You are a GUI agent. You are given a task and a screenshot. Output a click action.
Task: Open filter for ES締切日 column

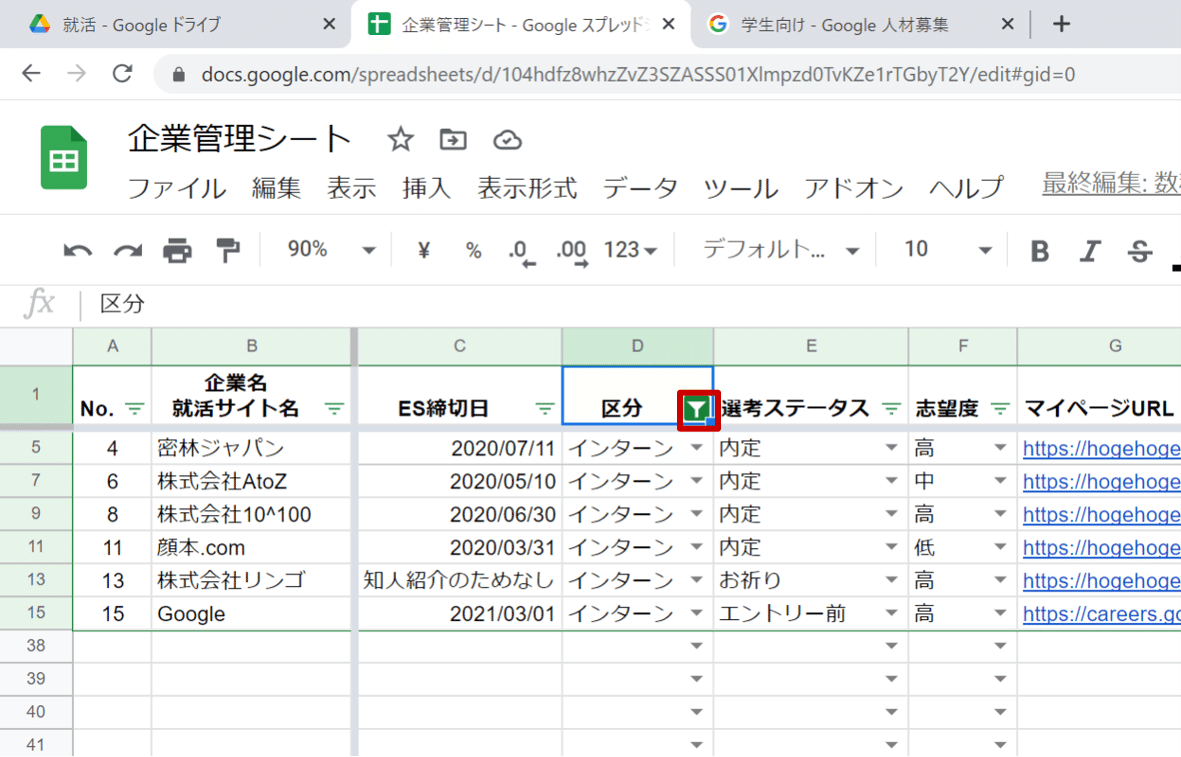(545, 409)
